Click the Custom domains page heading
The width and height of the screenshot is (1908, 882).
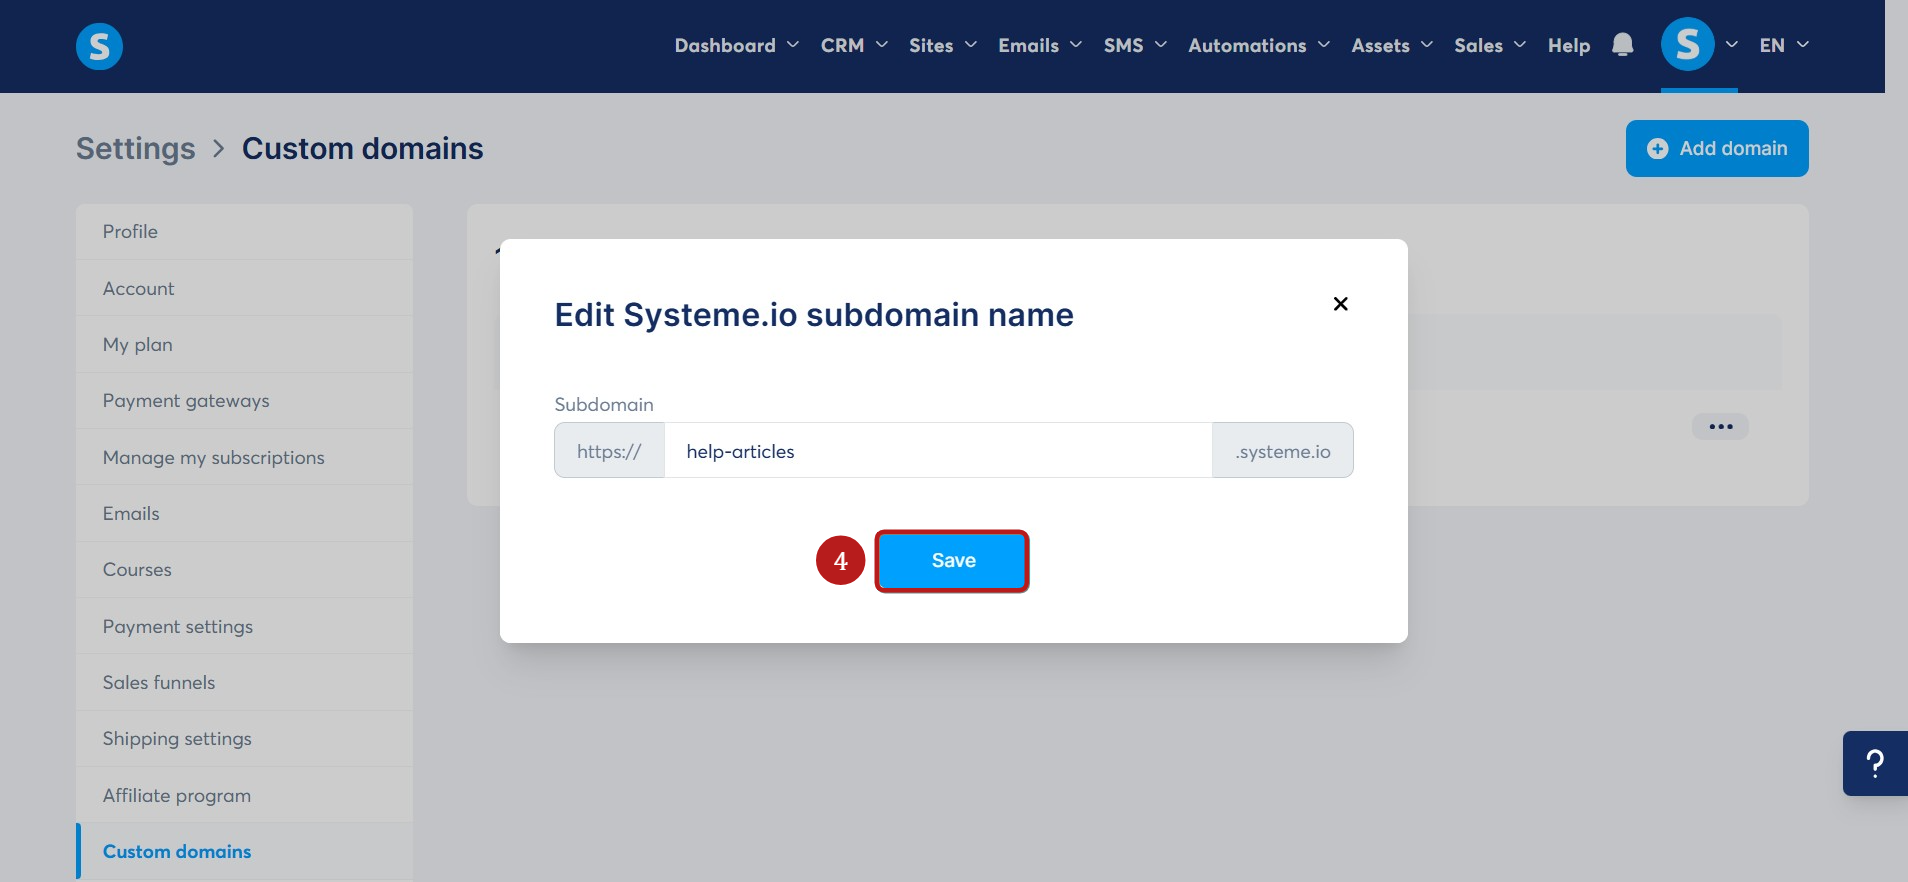tap(362, 148)
